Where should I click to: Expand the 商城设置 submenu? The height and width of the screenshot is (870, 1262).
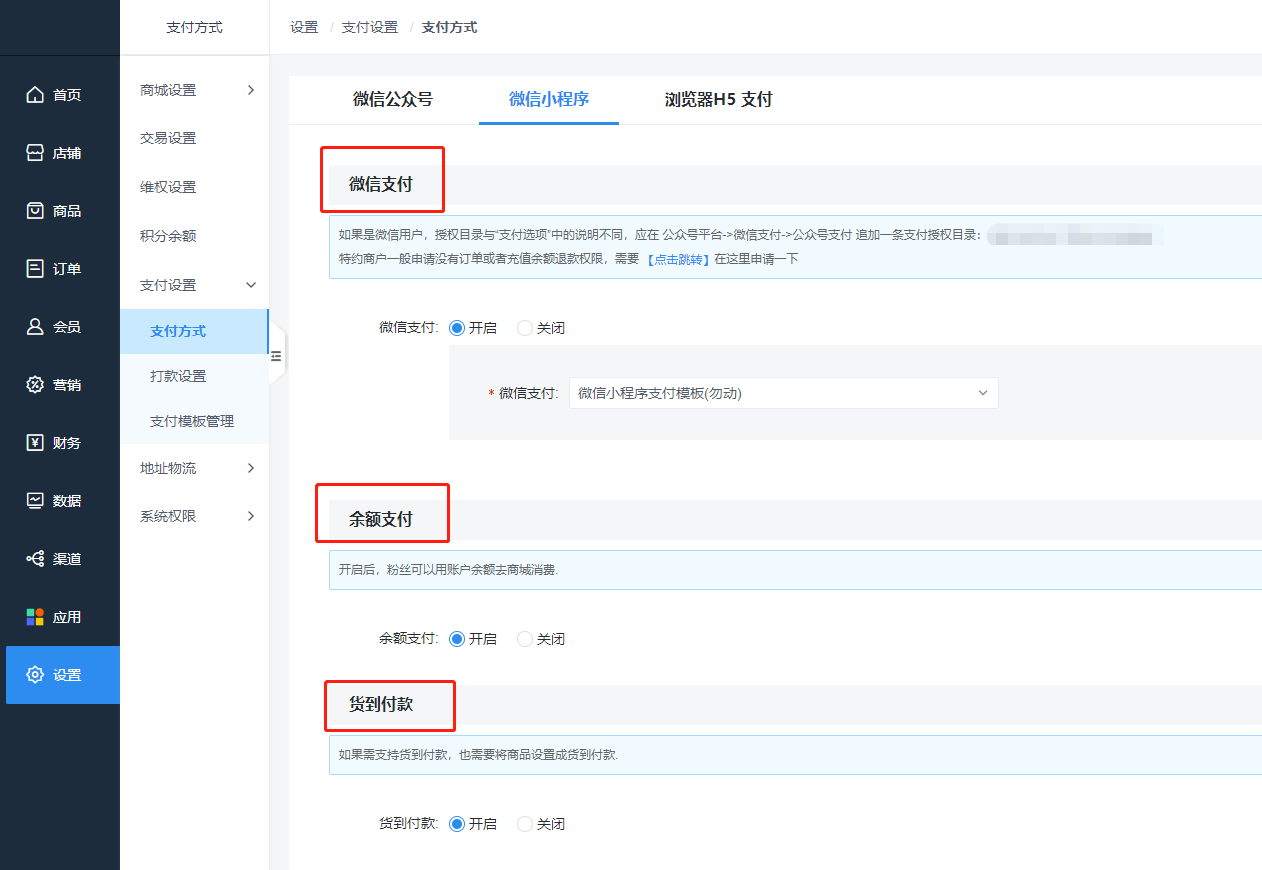tap(195, 90)
